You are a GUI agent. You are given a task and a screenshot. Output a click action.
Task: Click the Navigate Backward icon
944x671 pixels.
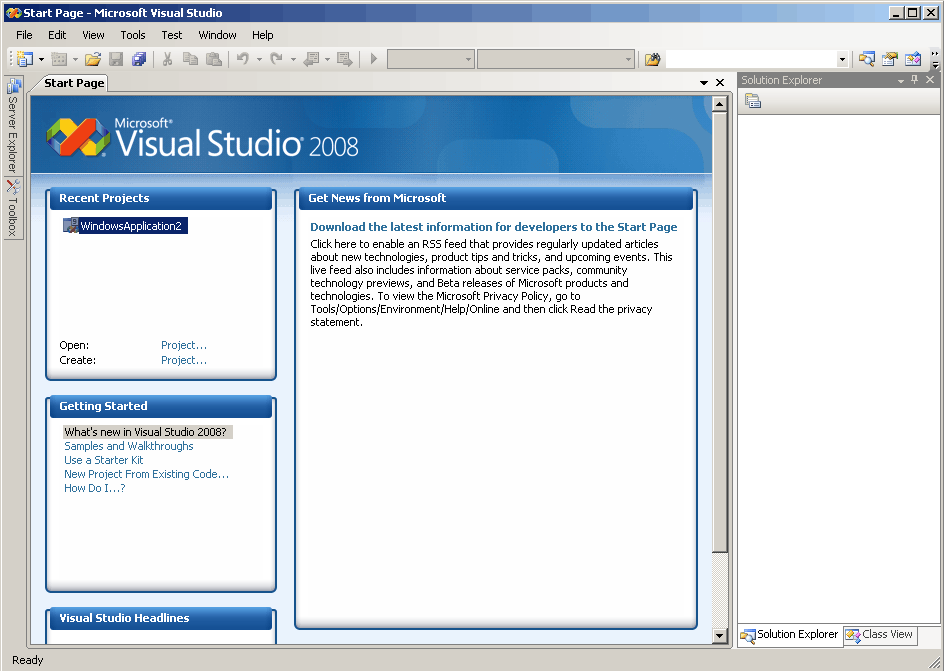[x=311, y=59]
